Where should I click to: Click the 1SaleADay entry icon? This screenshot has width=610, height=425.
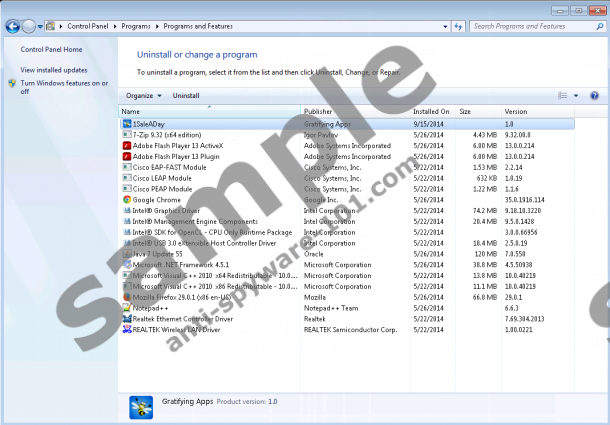126,123
